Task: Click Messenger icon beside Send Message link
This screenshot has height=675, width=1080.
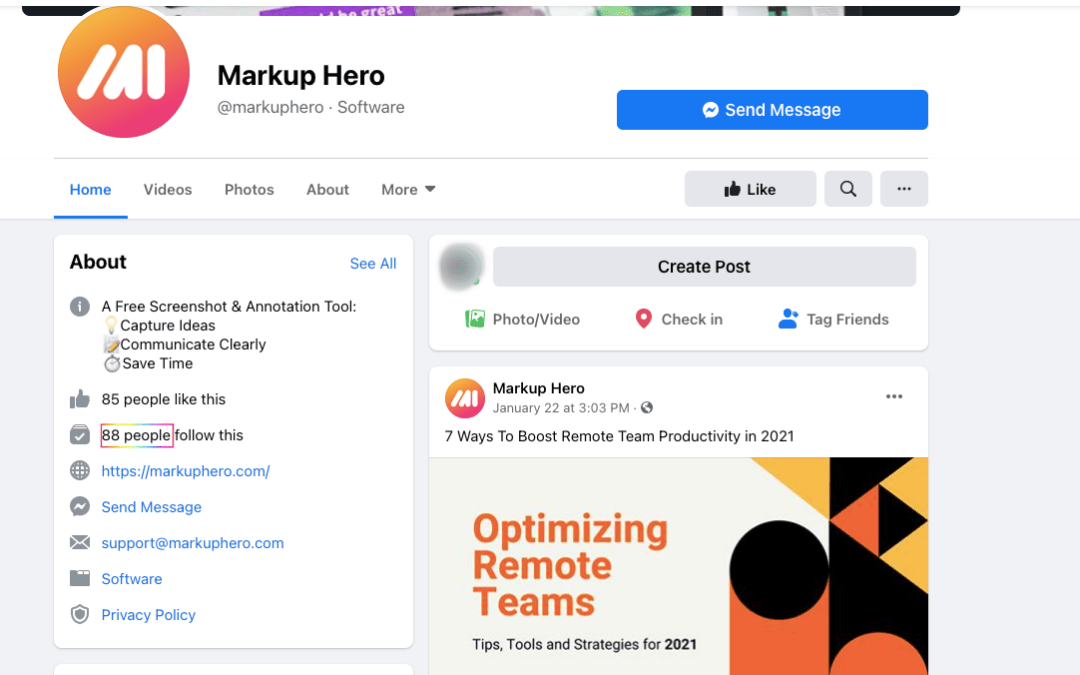Action: coord(80,506)
